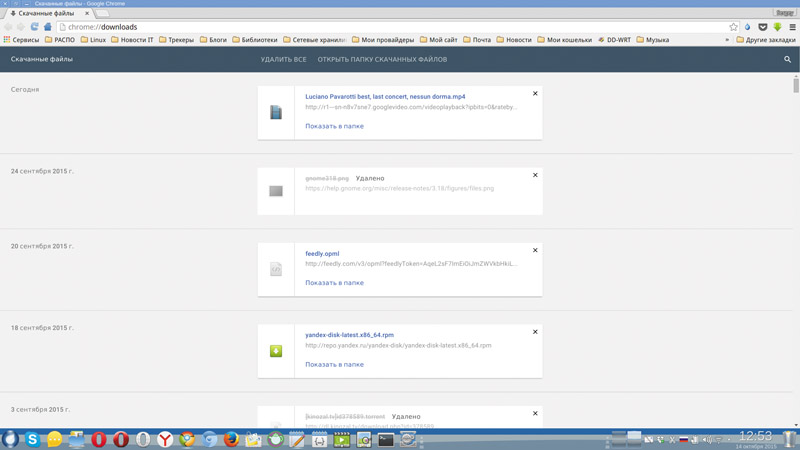Open the 'Новости' bookmark folder

click(x=514, y=40)
